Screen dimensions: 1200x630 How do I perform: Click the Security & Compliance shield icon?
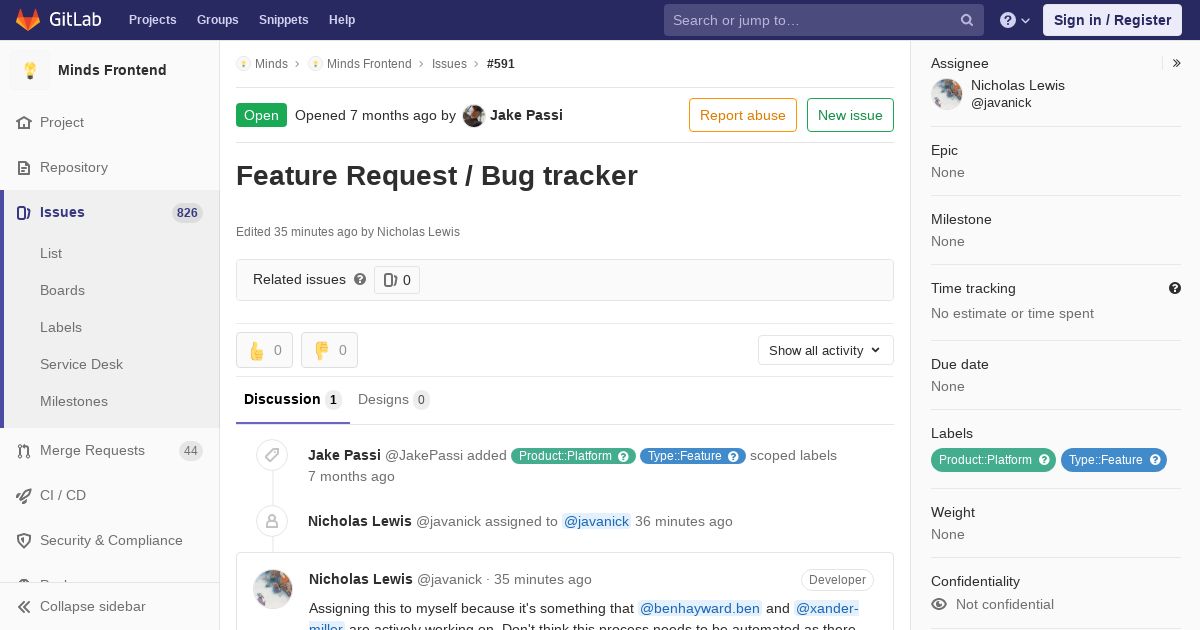[x=24, y=541]
